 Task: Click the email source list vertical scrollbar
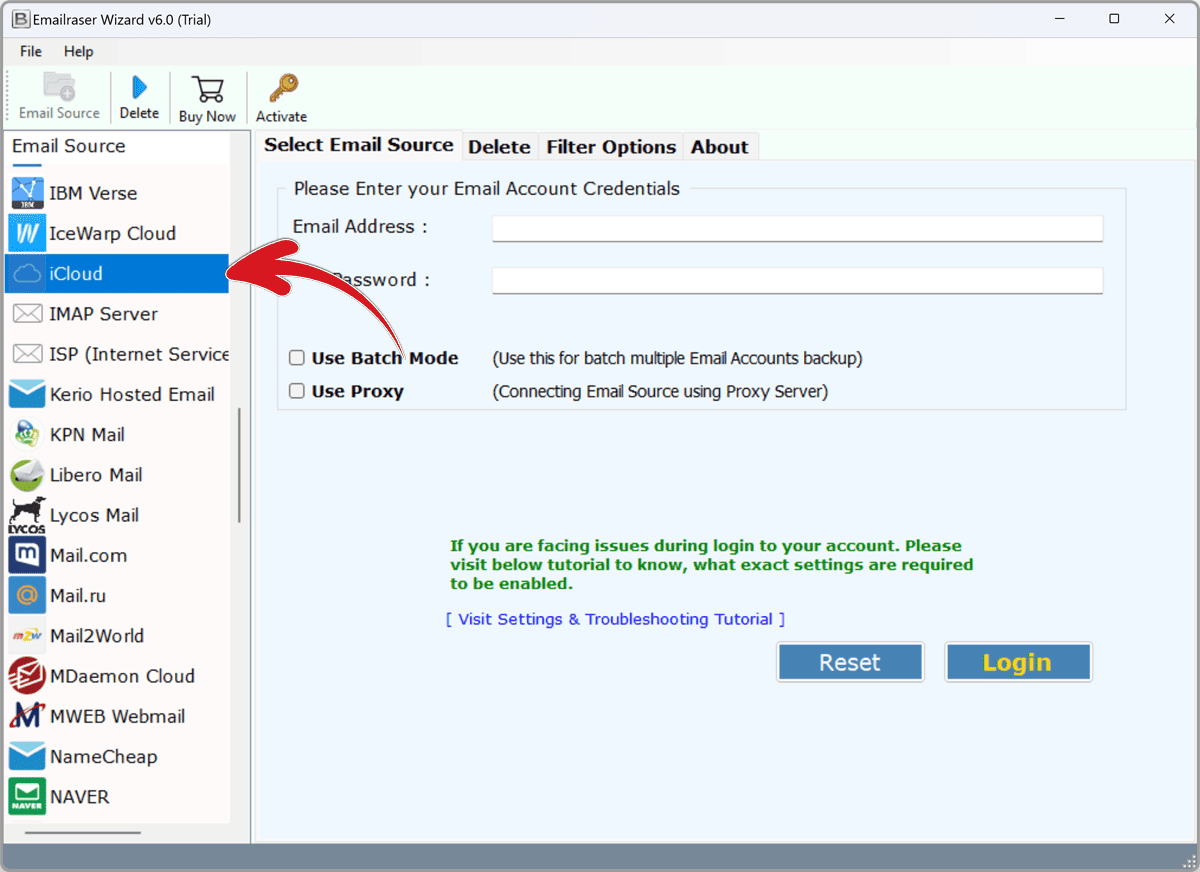(239, 465)
